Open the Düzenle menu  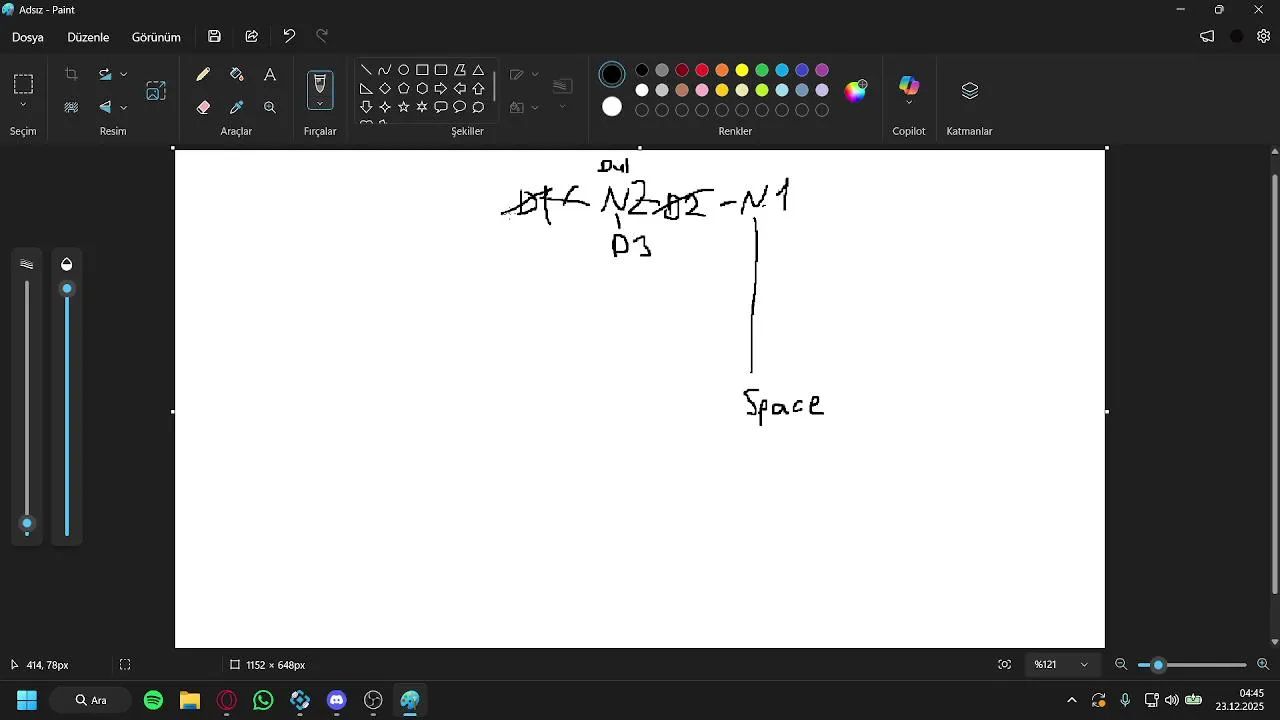coord(88,37)
